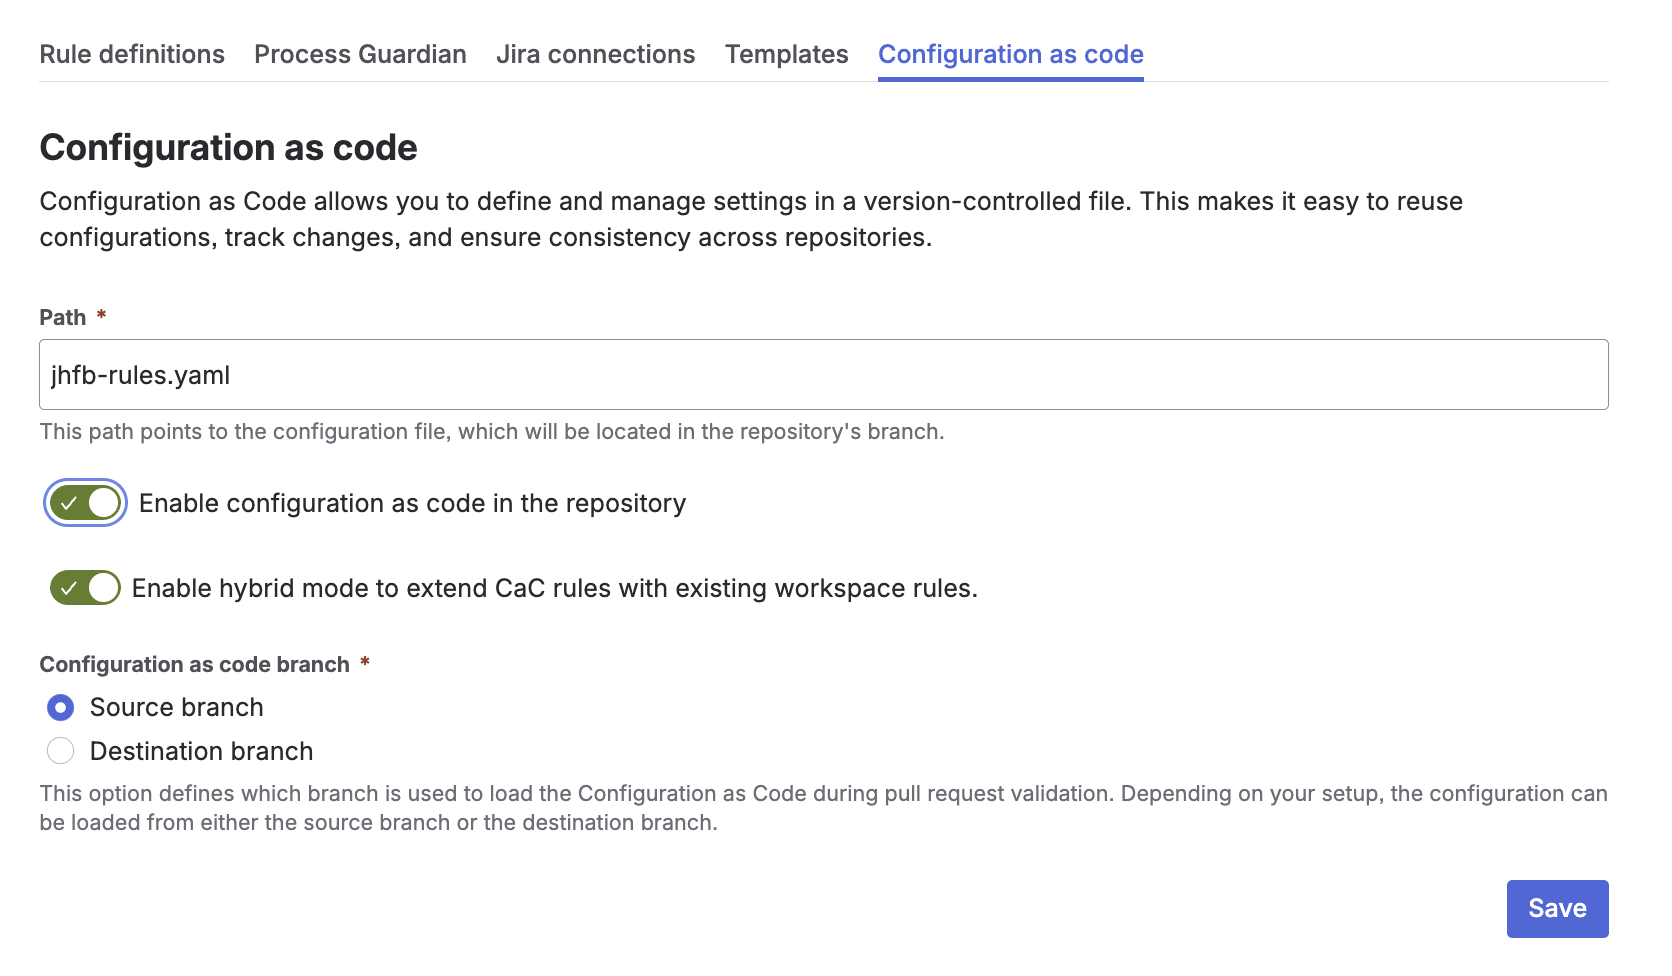Click the 'Enable configuration as code in the repository' label
The width and height of the screenshot is (1672, 976).
tap(413, 503)
